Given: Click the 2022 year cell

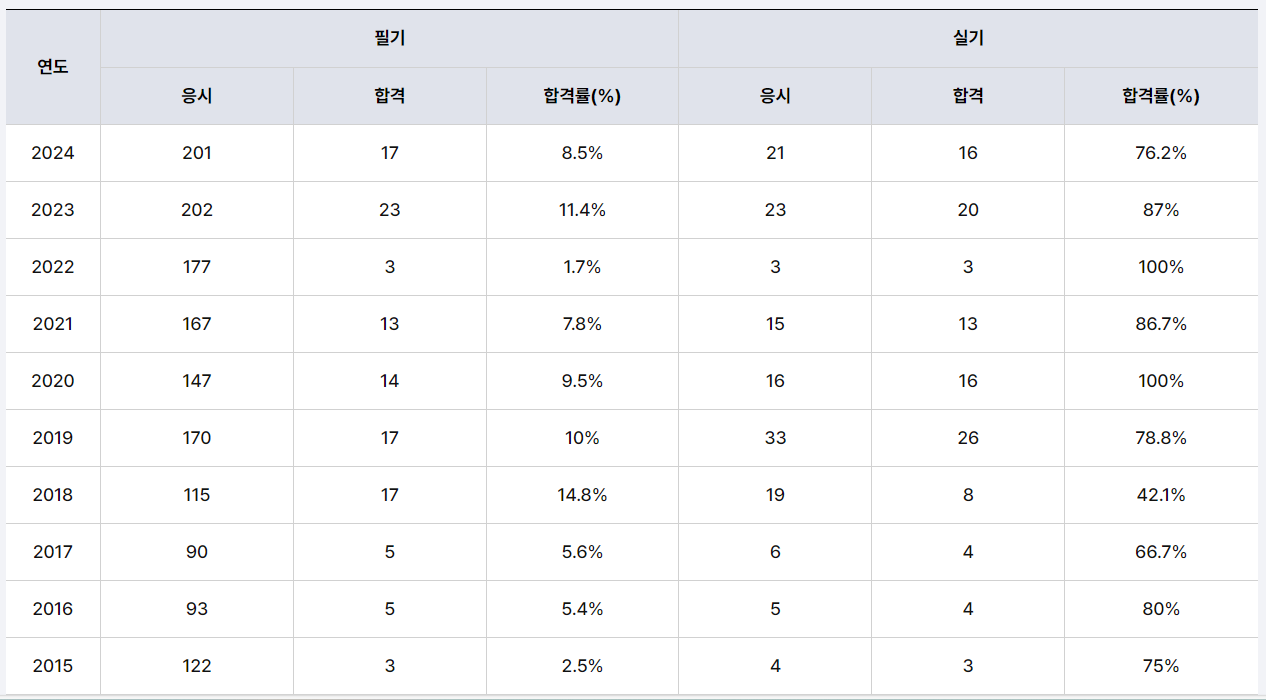Looking at the screenshot, I should 53,267.
